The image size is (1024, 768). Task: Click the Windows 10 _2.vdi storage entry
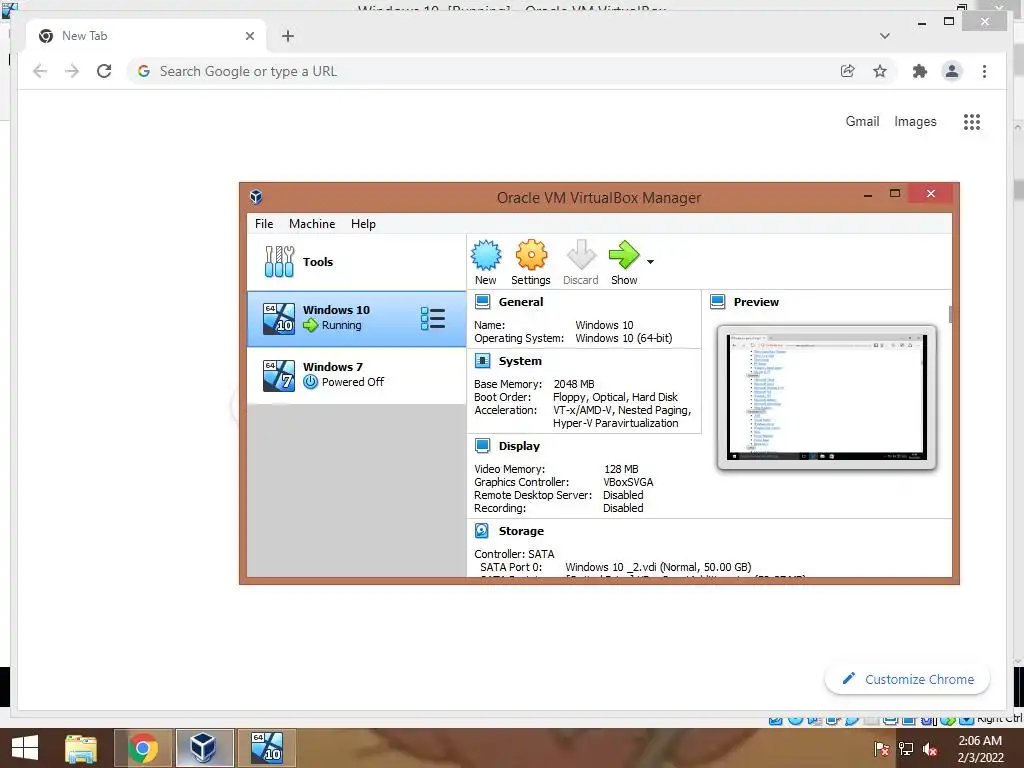tap(658, 567)
